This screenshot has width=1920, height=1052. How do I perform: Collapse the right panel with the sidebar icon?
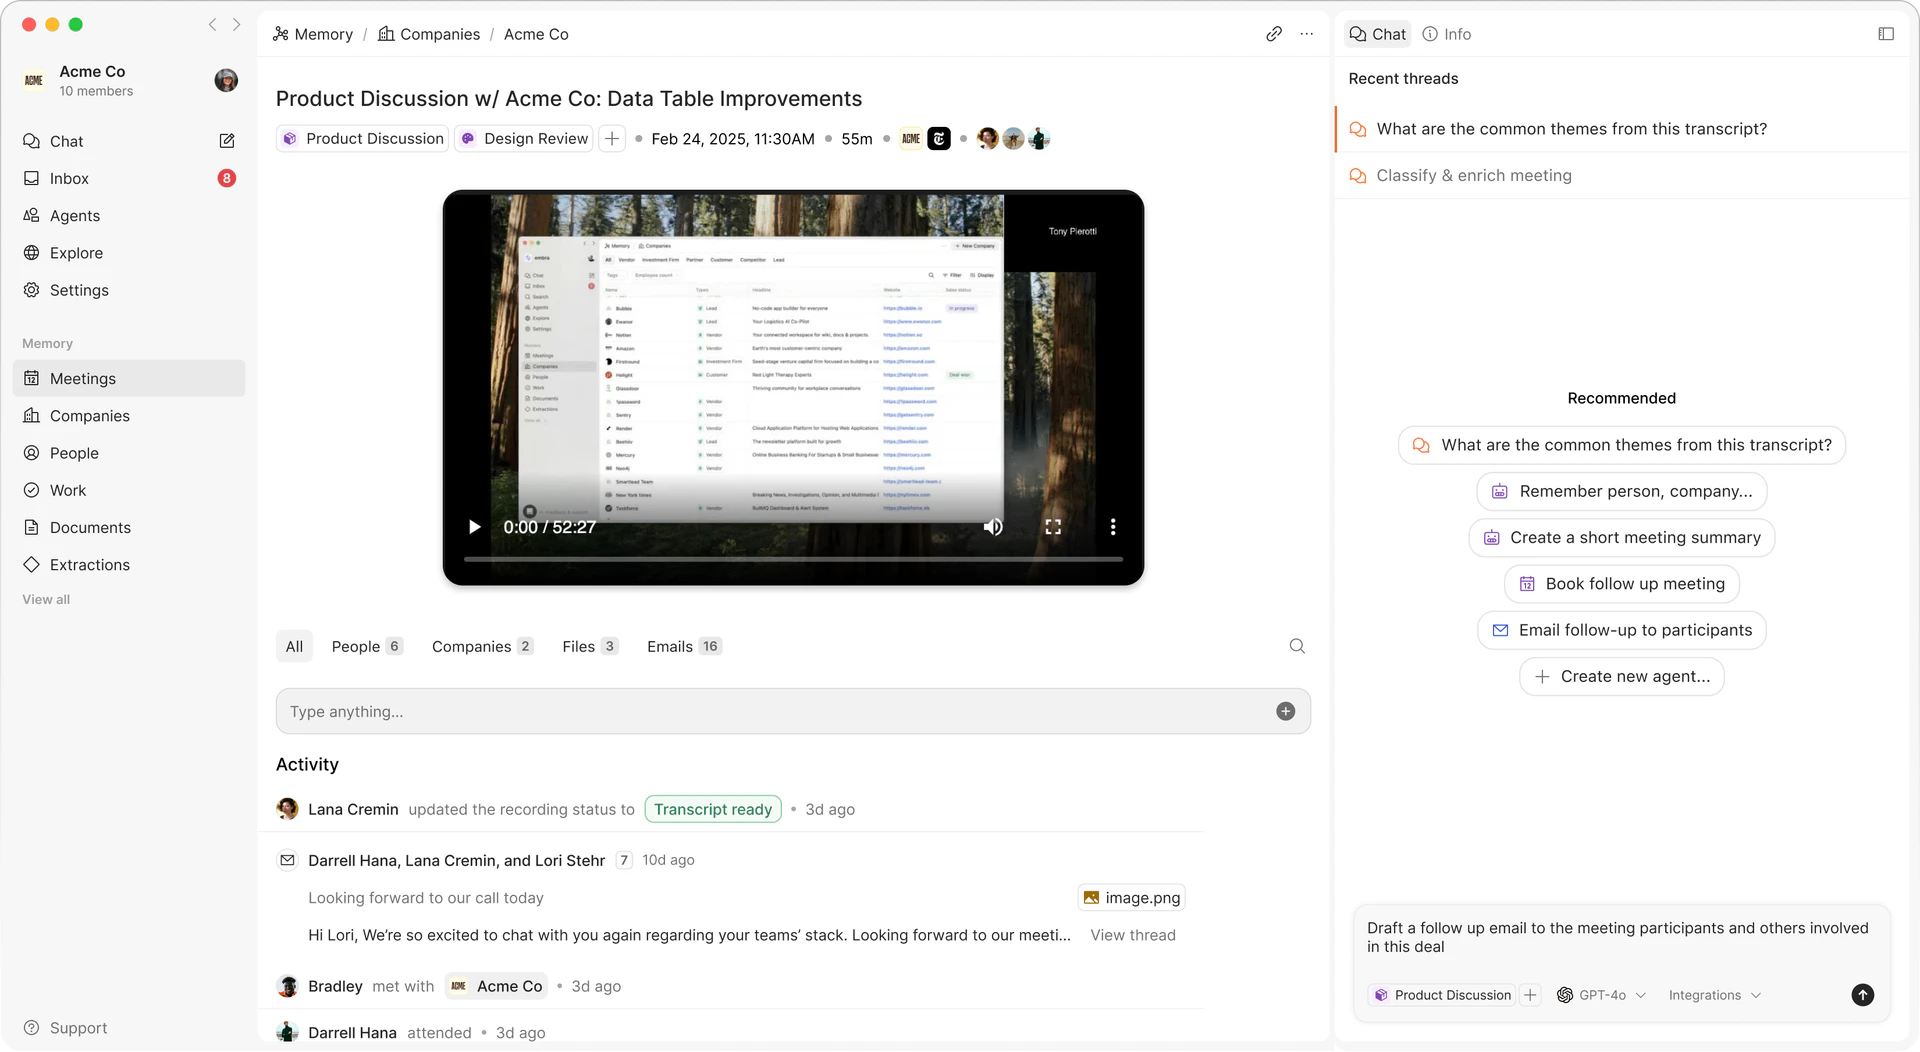1886,33
